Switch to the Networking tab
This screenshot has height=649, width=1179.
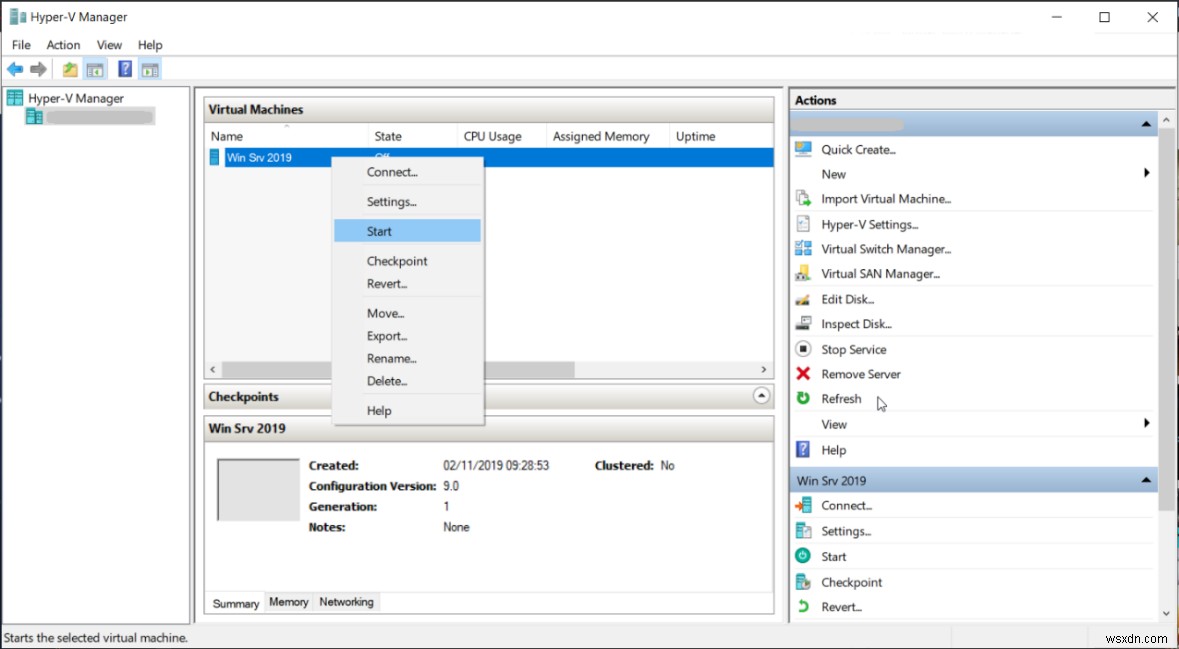pos(346,602)
